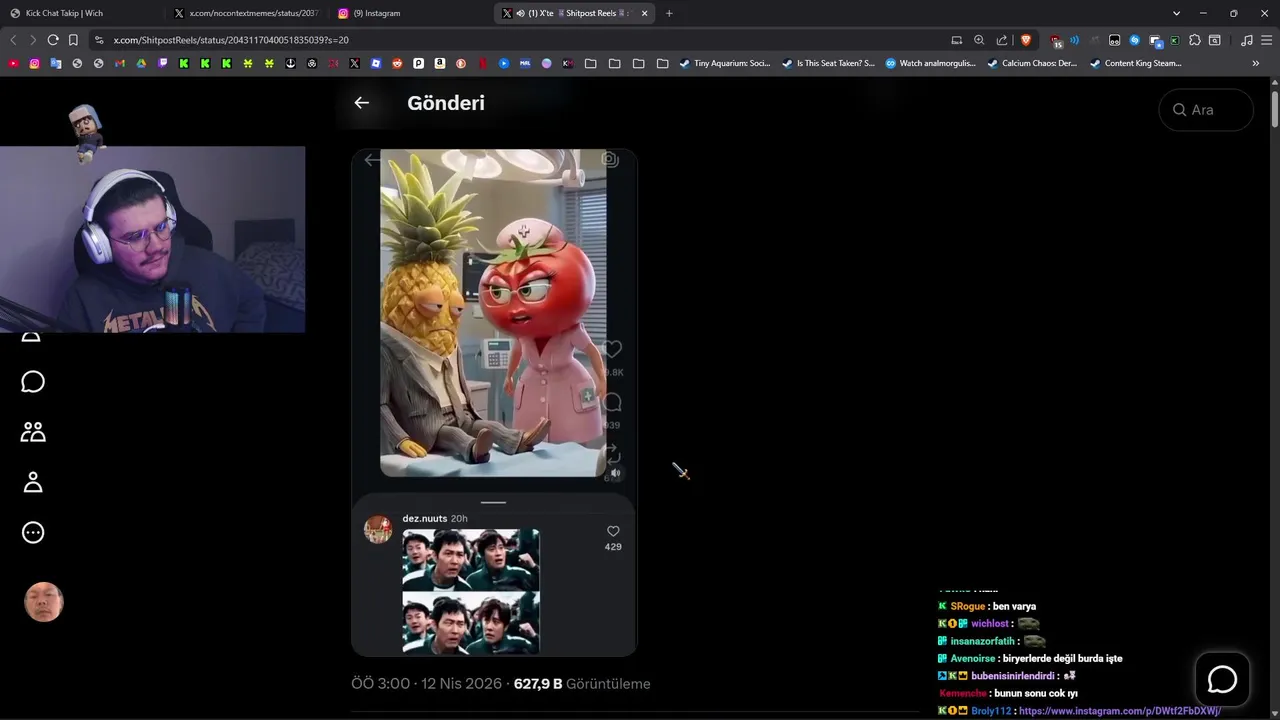1280x720 pixels.
Task: Open reel comments bubble icon
Action: 612,402
